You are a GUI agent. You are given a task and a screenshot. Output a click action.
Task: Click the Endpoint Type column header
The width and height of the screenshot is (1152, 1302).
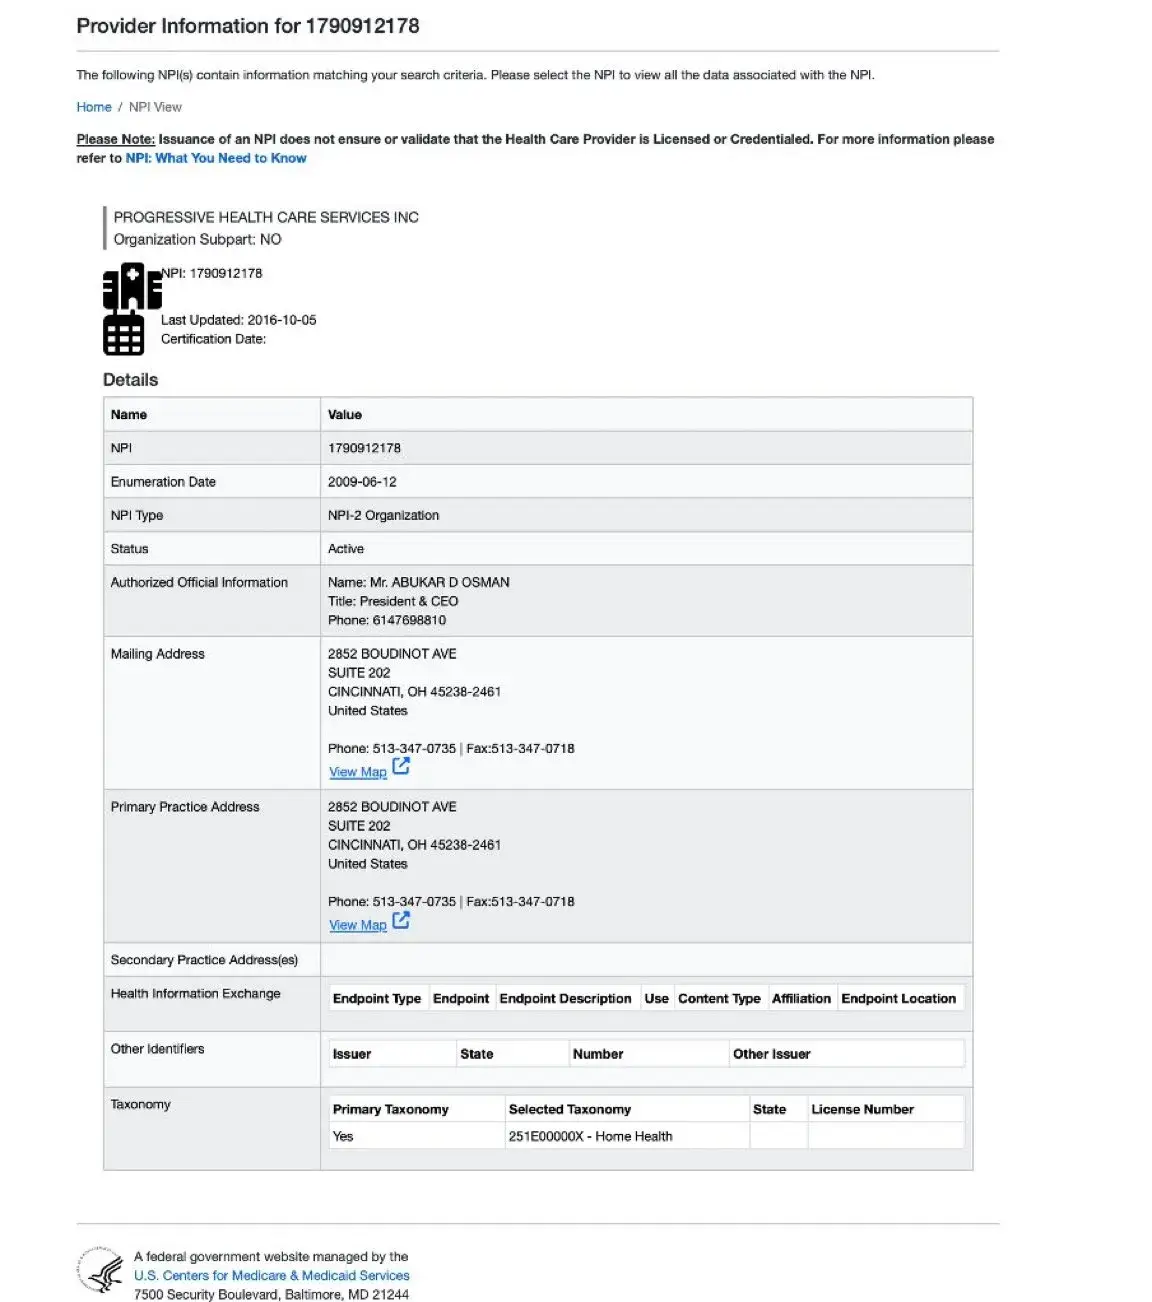(x=376, y=998)
